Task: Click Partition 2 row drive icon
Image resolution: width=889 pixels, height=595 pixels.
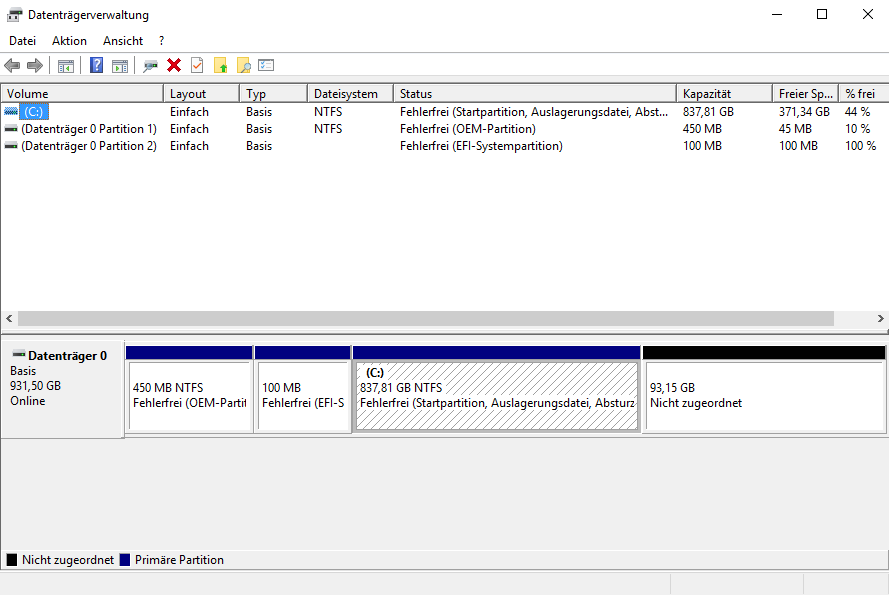Action: click(x=11, y=146)
